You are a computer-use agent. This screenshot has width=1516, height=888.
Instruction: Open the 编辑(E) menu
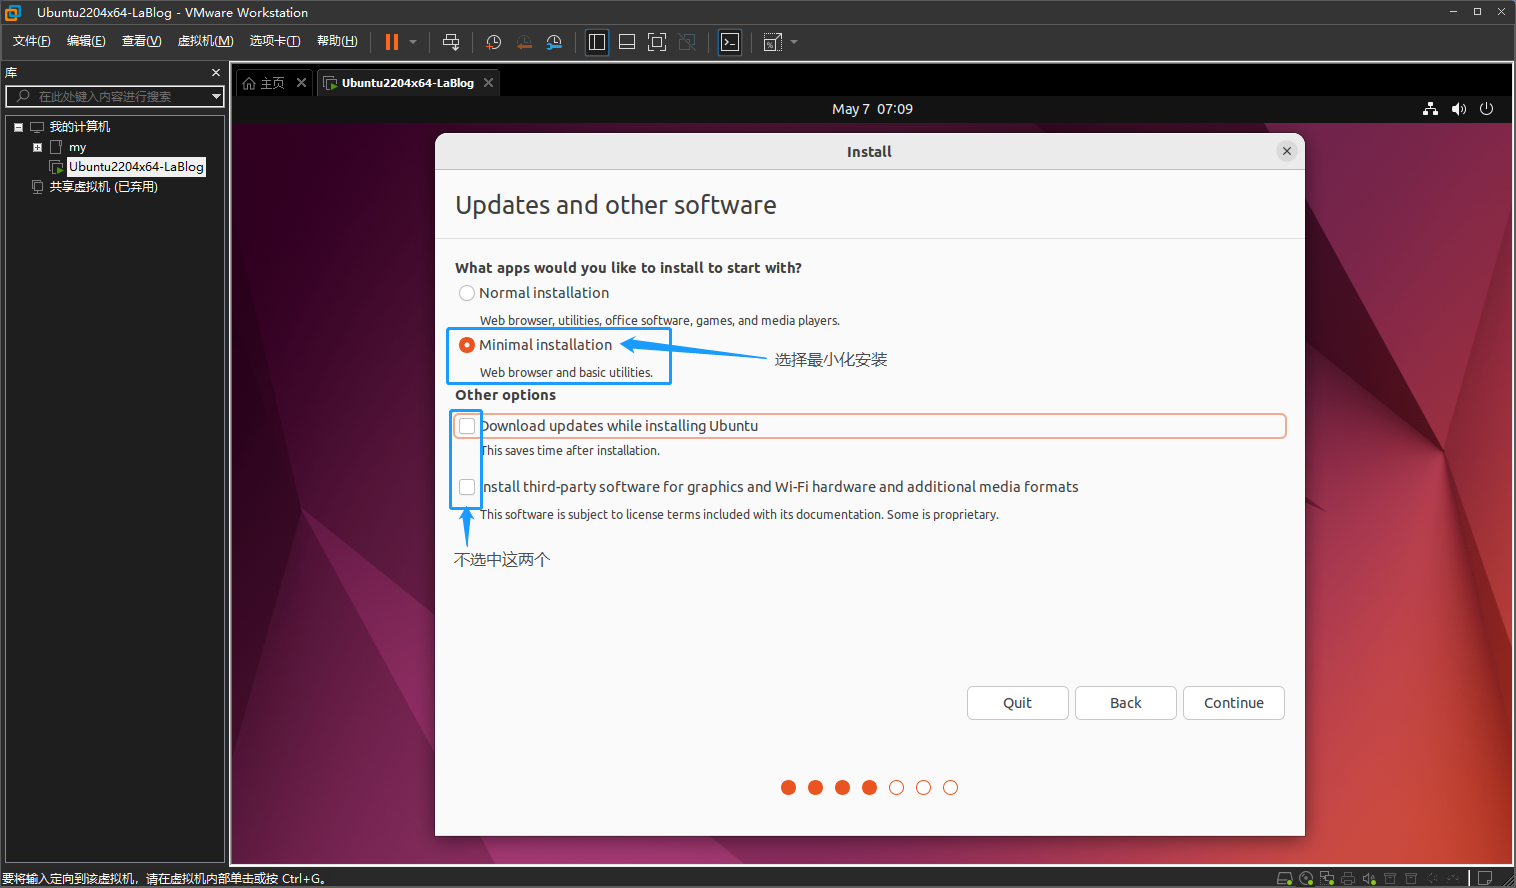coord(86,41)
